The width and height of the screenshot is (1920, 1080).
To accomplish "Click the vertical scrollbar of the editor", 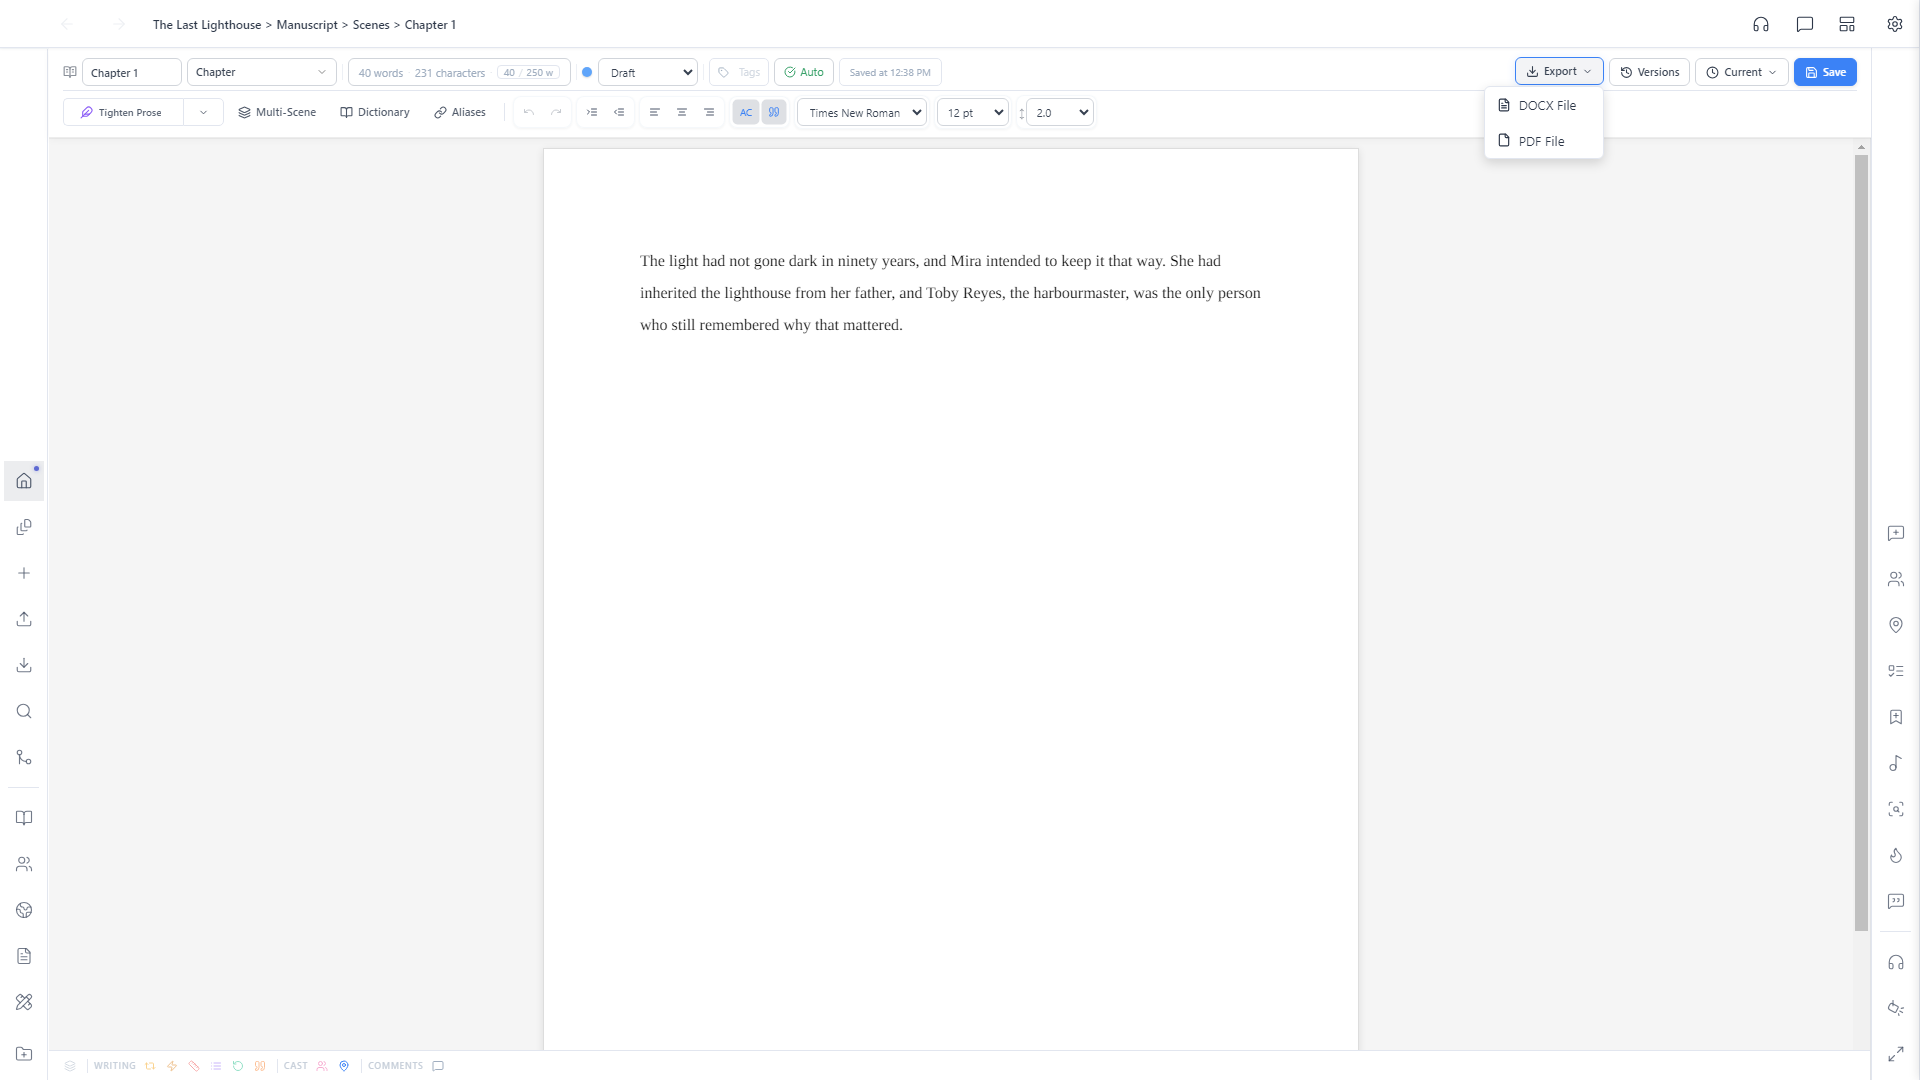I will click(1861, 542).
